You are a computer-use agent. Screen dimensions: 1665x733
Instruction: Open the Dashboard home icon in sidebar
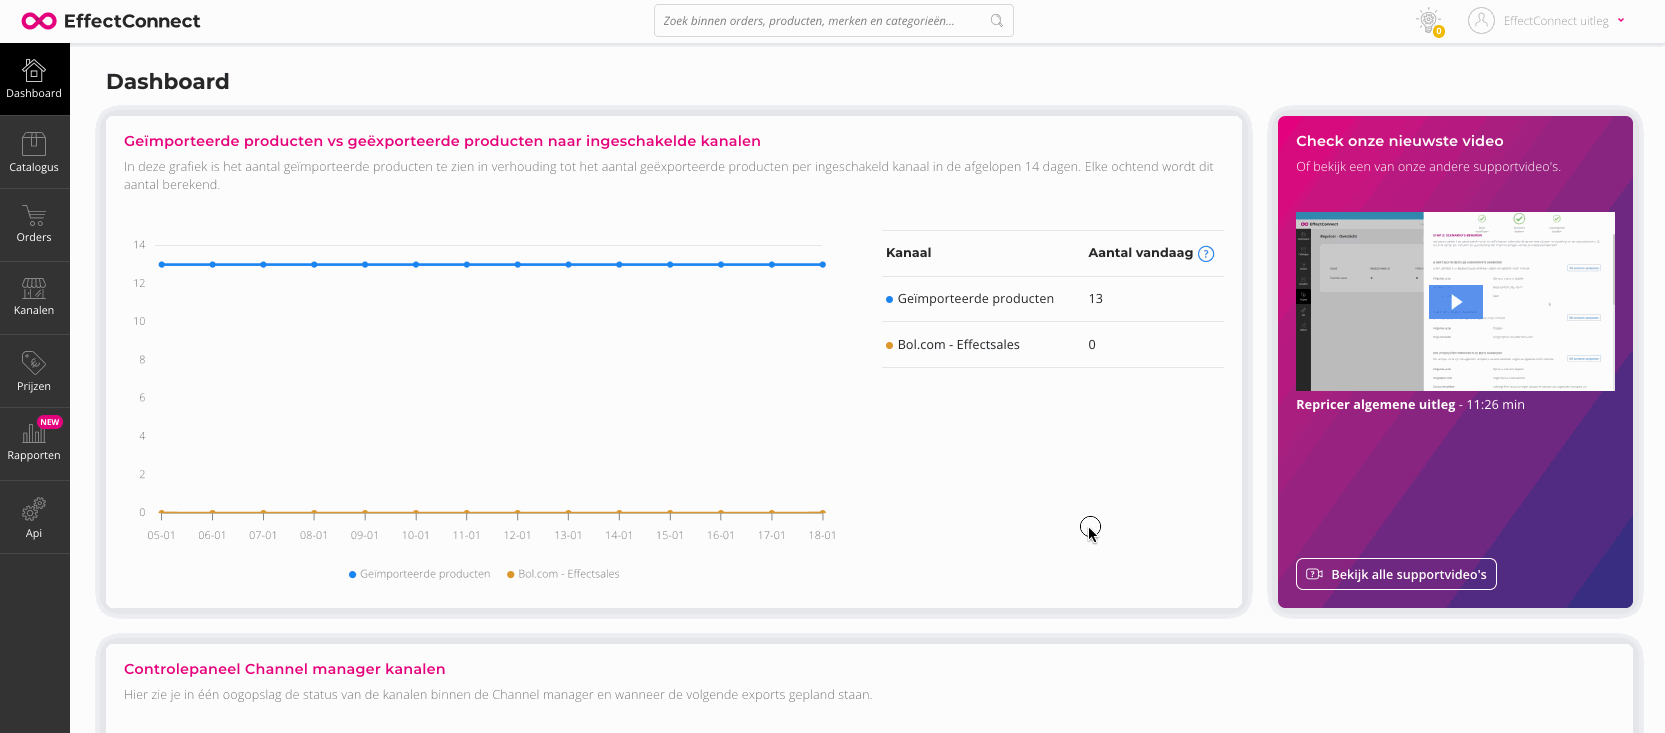click(x=34, y=70)
